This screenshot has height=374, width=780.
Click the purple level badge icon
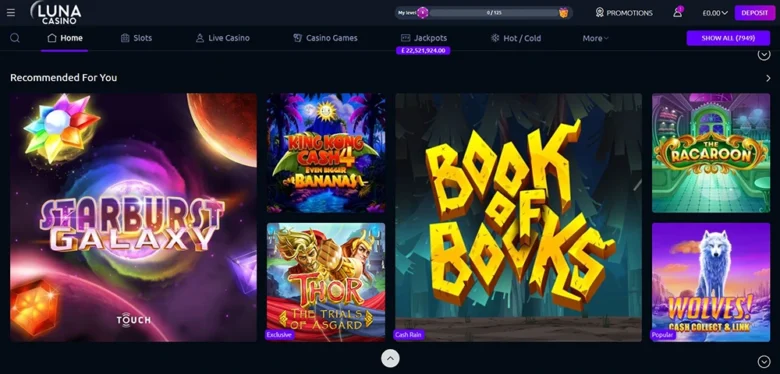coord(422,13)
